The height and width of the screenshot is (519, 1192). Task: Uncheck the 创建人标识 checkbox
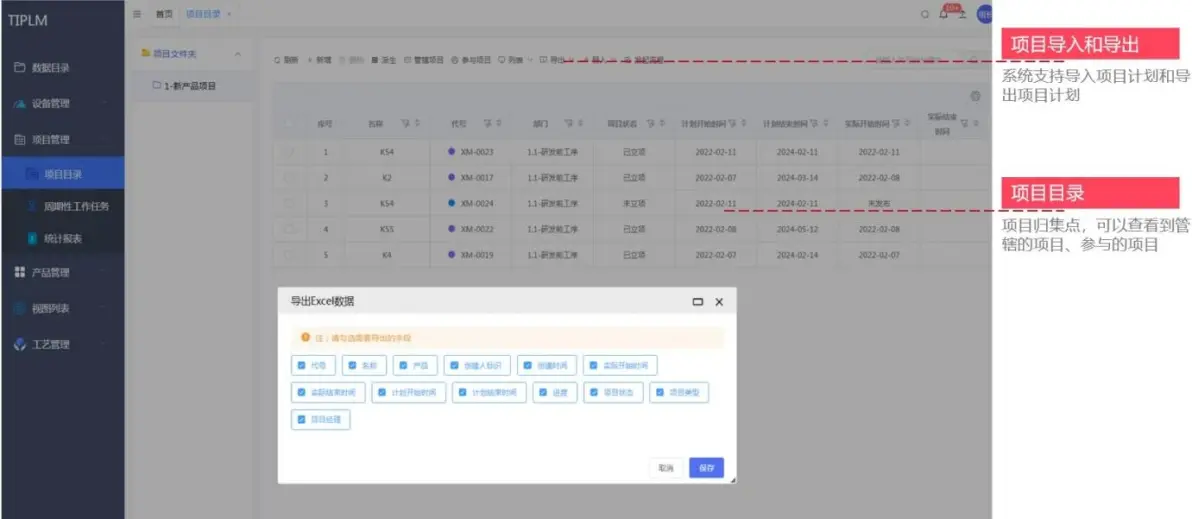coord(453,365)
